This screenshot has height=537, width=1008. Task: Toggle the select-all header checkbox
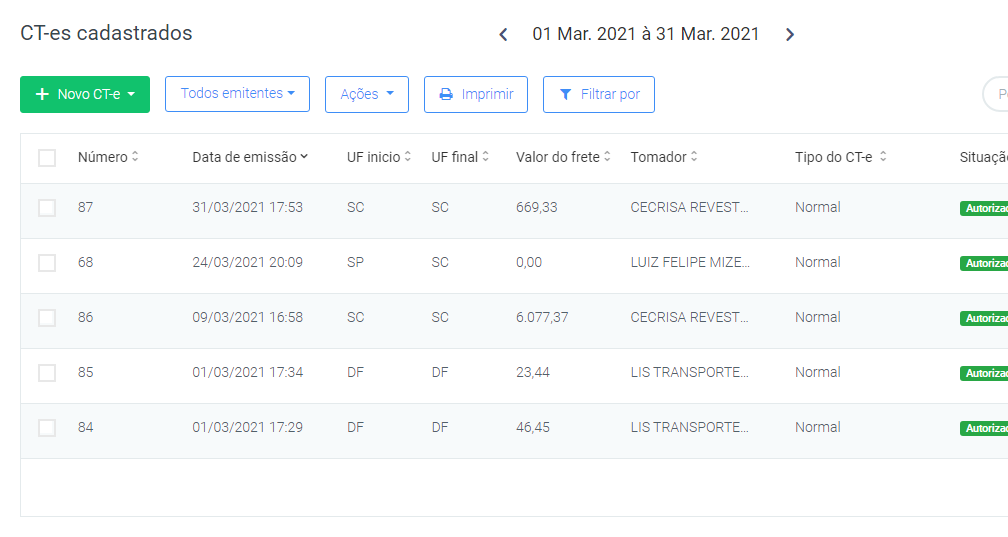47,158
